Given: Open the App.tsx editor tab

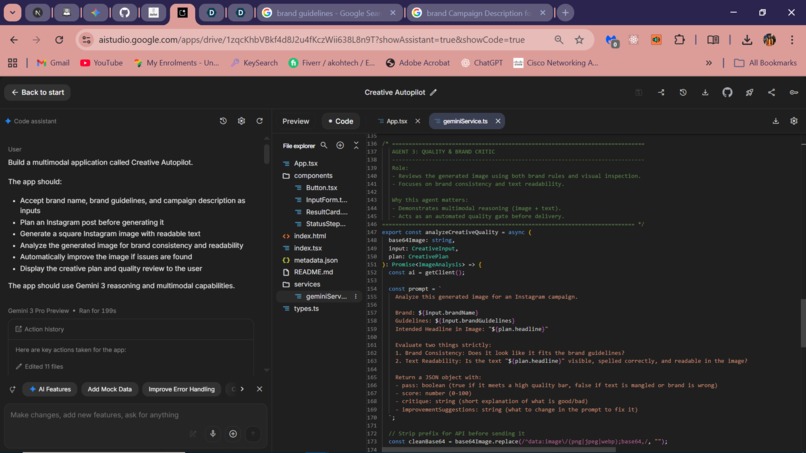Looking at the screenshot, I should 396,121.
